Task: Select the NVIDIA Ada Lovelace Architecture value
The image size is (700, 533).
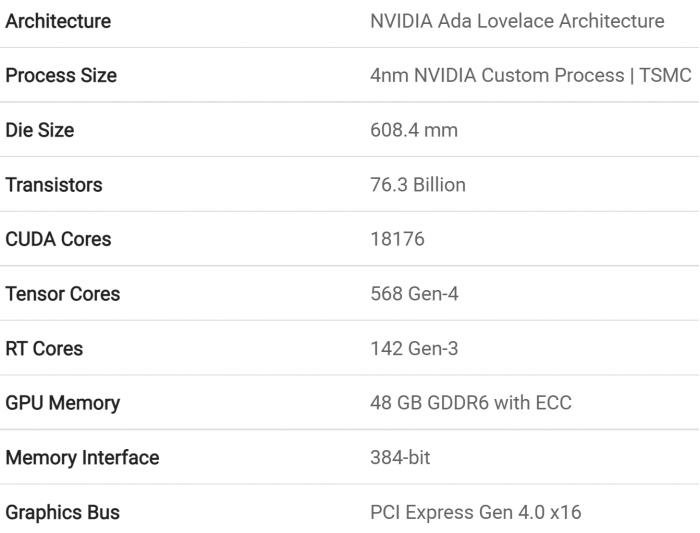Action: click(x=517, y=21)
